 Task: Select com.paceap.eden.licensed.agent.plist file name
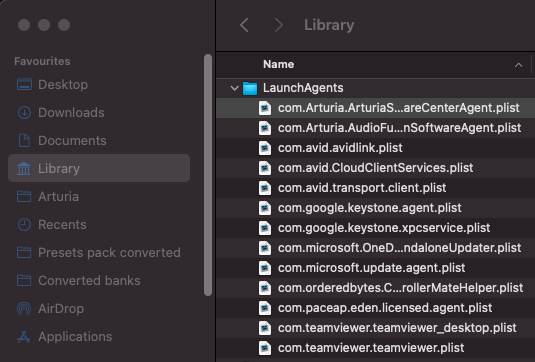pyautogui.click(x=385, y=308)
